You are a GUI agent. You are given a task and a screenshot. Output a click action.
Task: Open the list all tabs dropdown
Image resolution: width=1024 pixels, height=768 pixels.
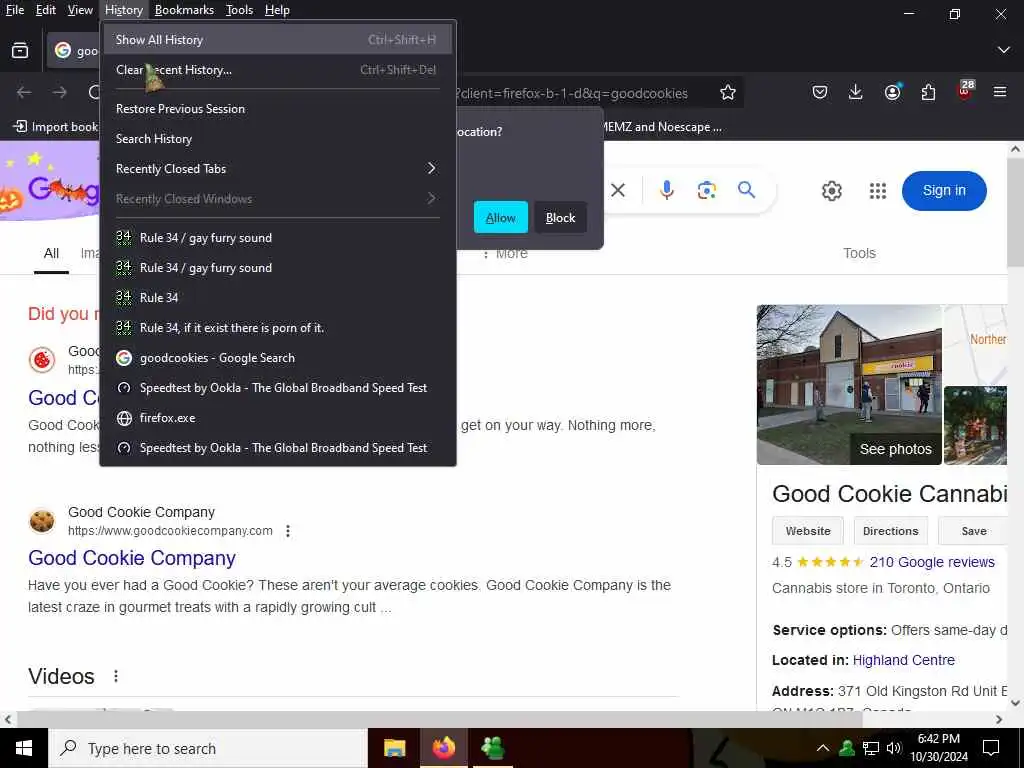tap(1004, 50)
